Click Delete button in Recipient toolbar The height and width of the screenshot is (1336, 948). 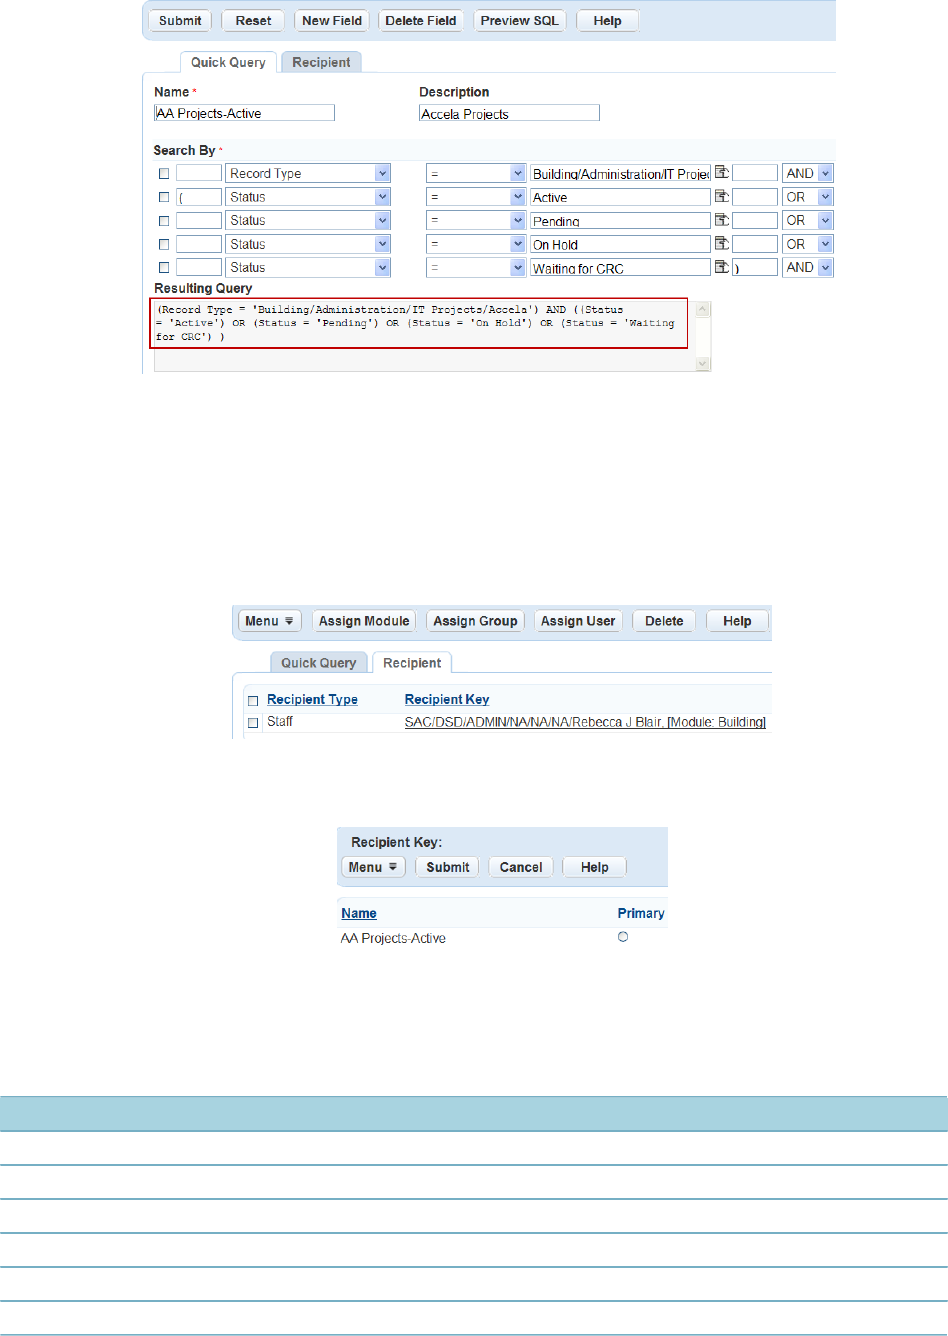tap(664, 621)
